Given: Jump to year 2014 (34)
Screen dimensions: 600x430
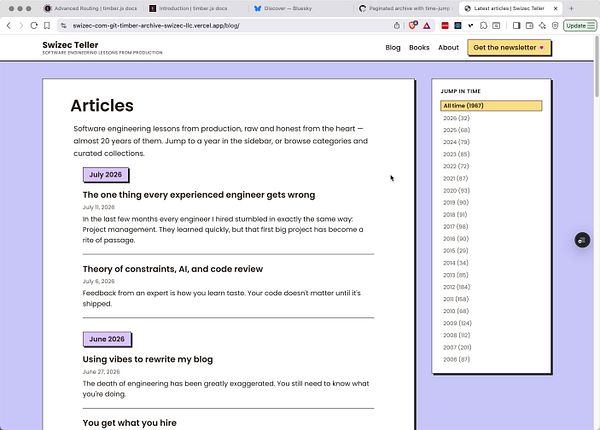Looking at the screenshot, I should pyautogui.click(x=455, y=263).
